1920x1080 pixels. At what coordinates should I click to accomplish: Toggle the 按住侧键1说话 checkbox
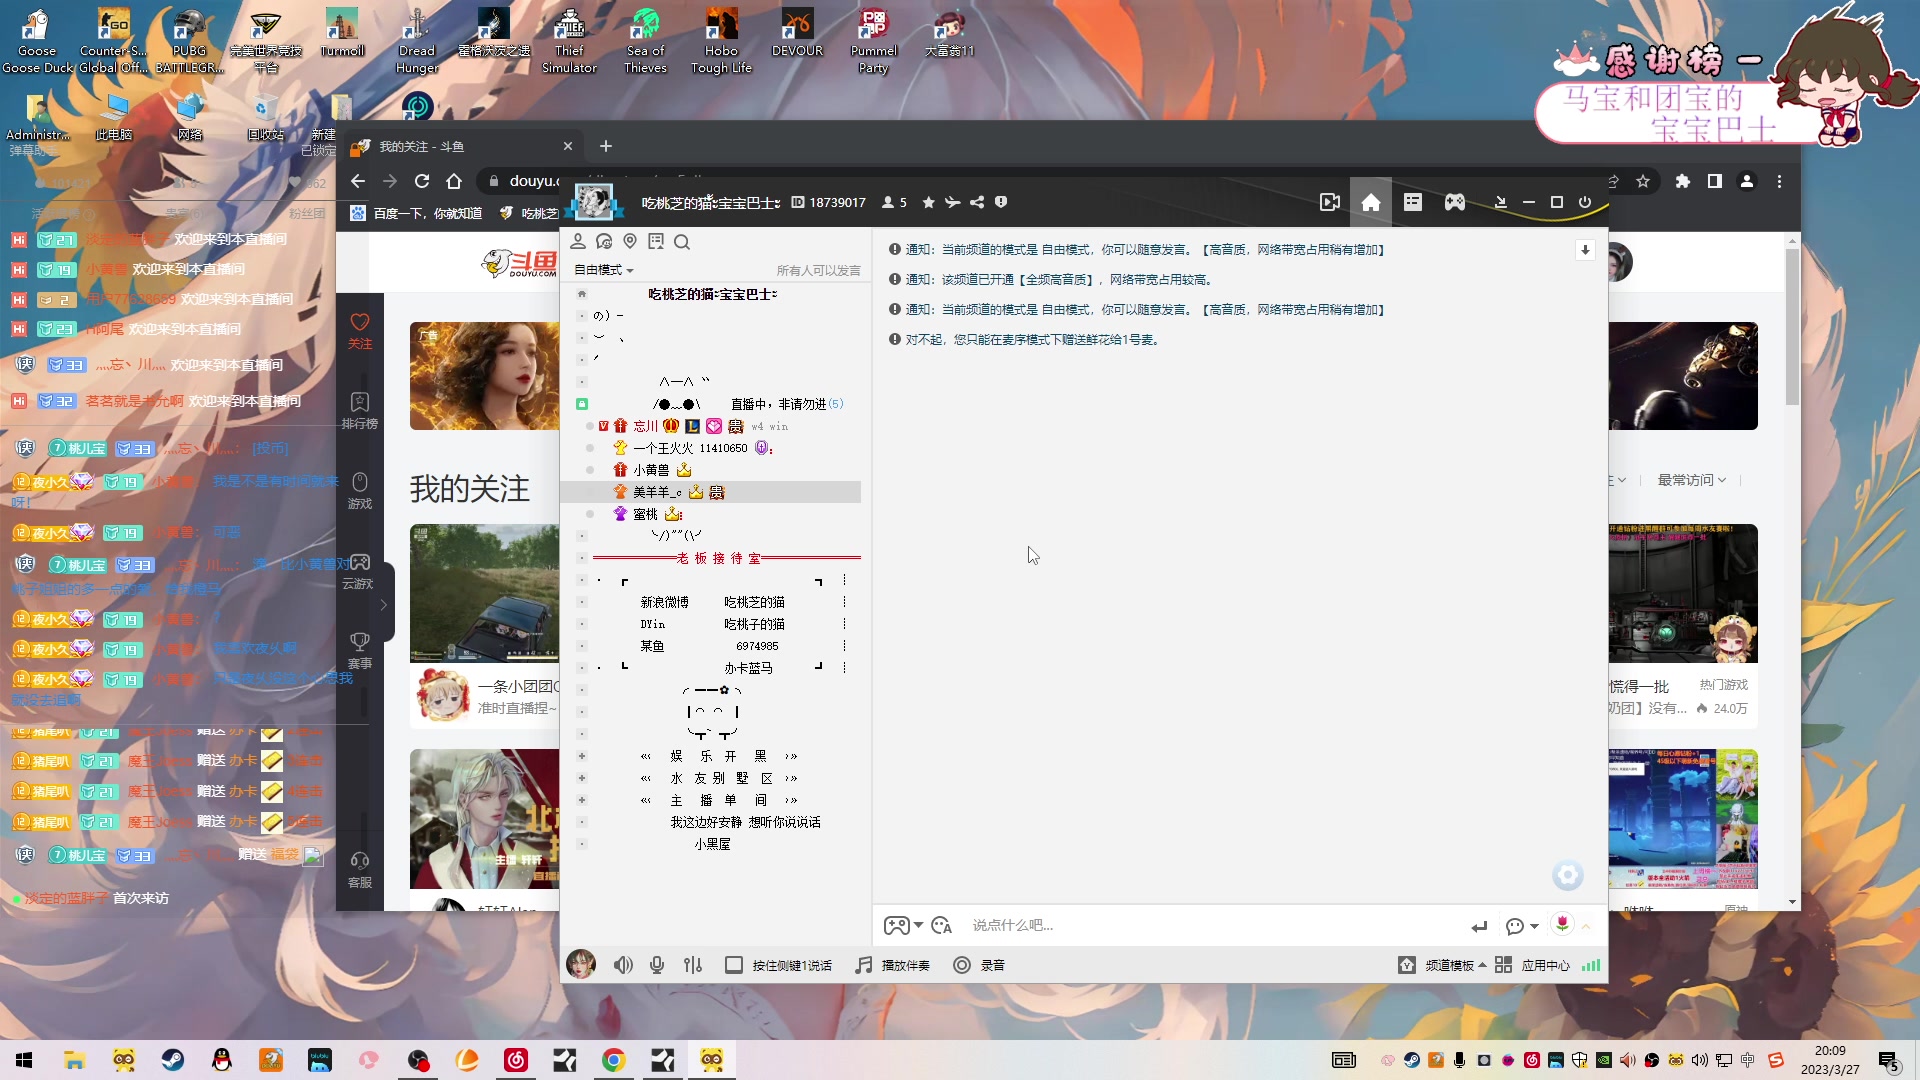click(733, 965)
